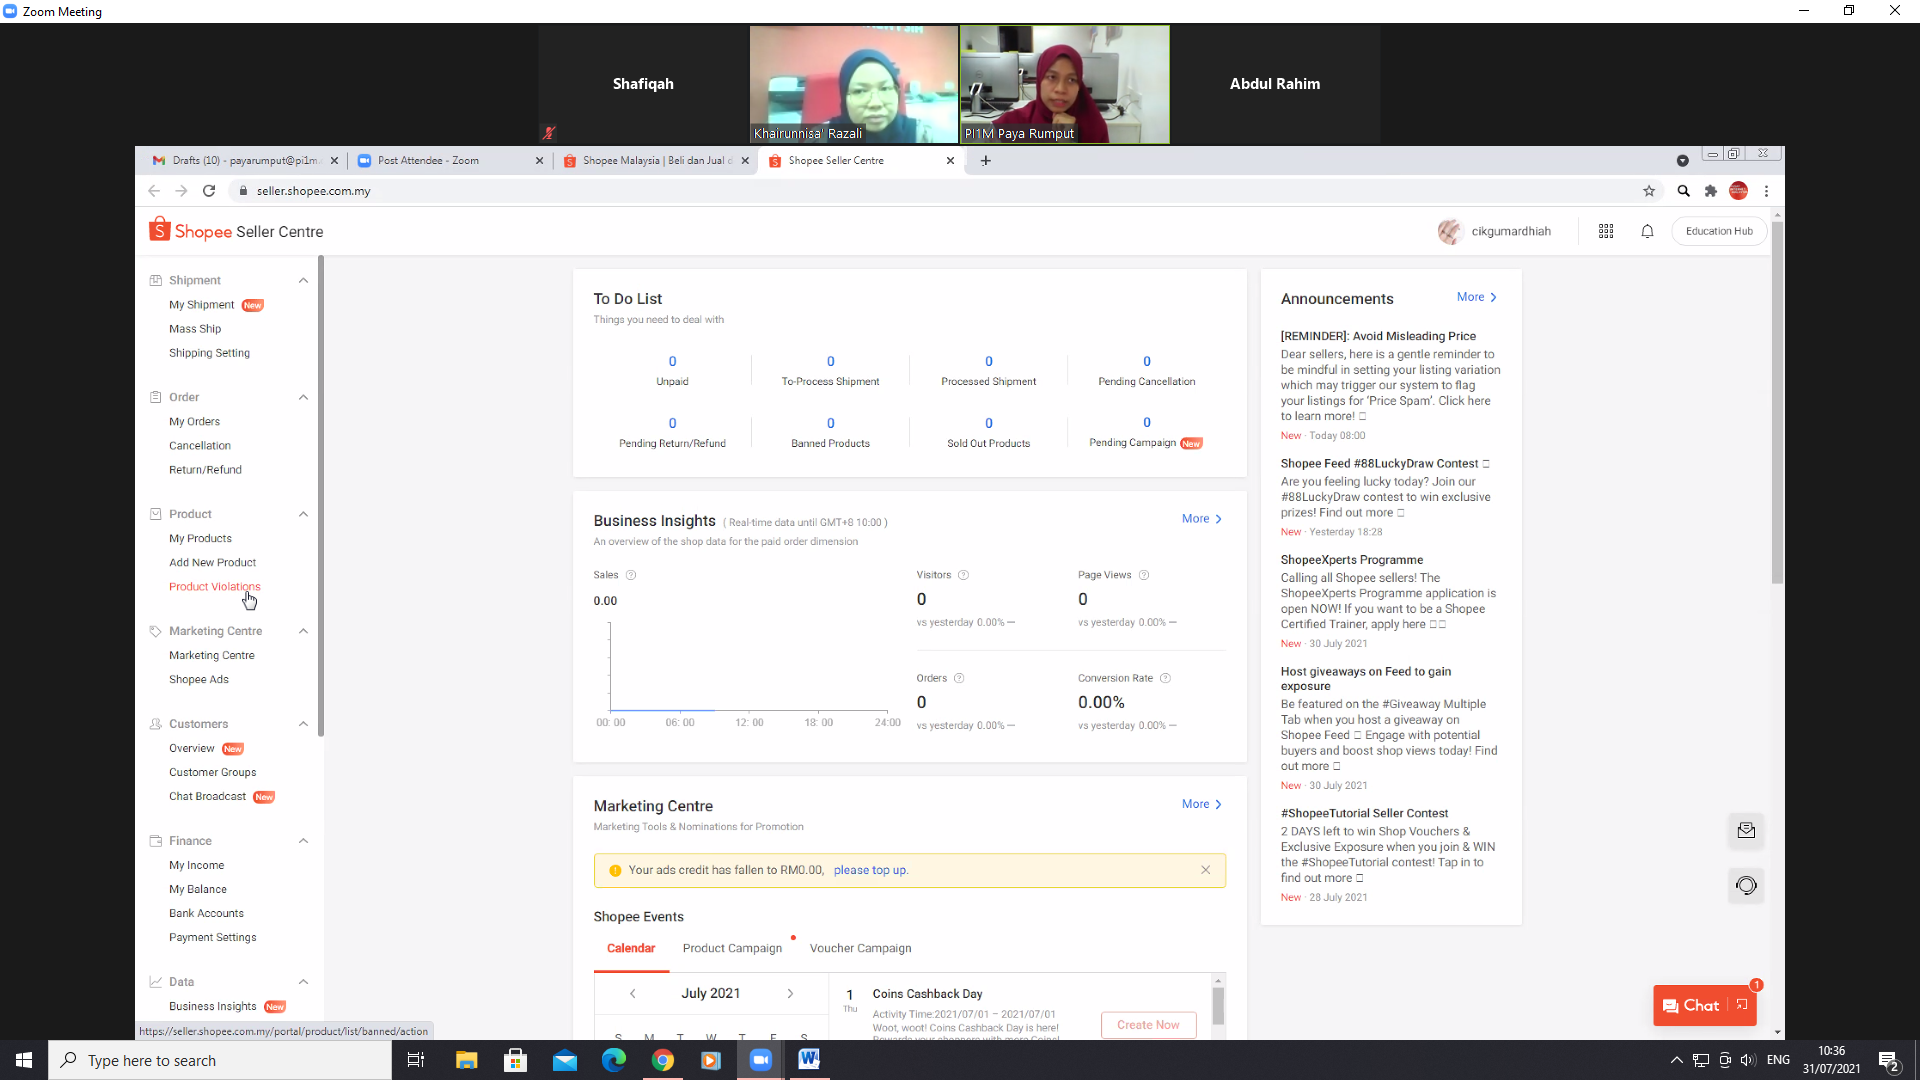Collapse the Customers sidebar section

coord(303,724)
